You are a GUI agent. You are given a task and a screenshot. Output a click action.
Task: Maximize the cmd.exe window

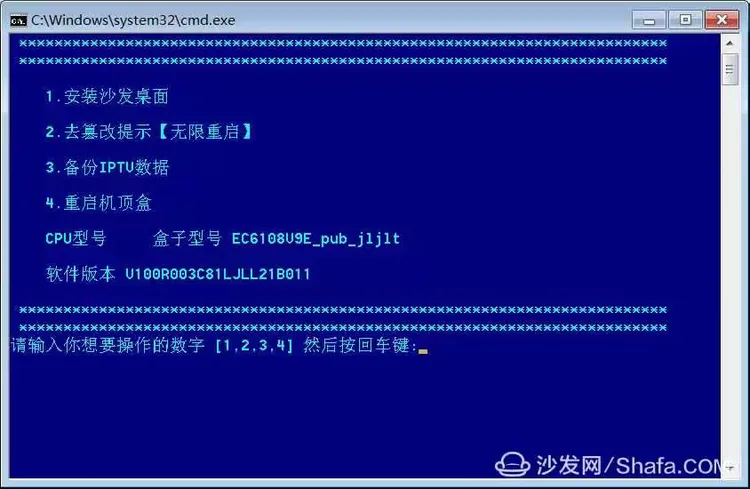(685, 20)
